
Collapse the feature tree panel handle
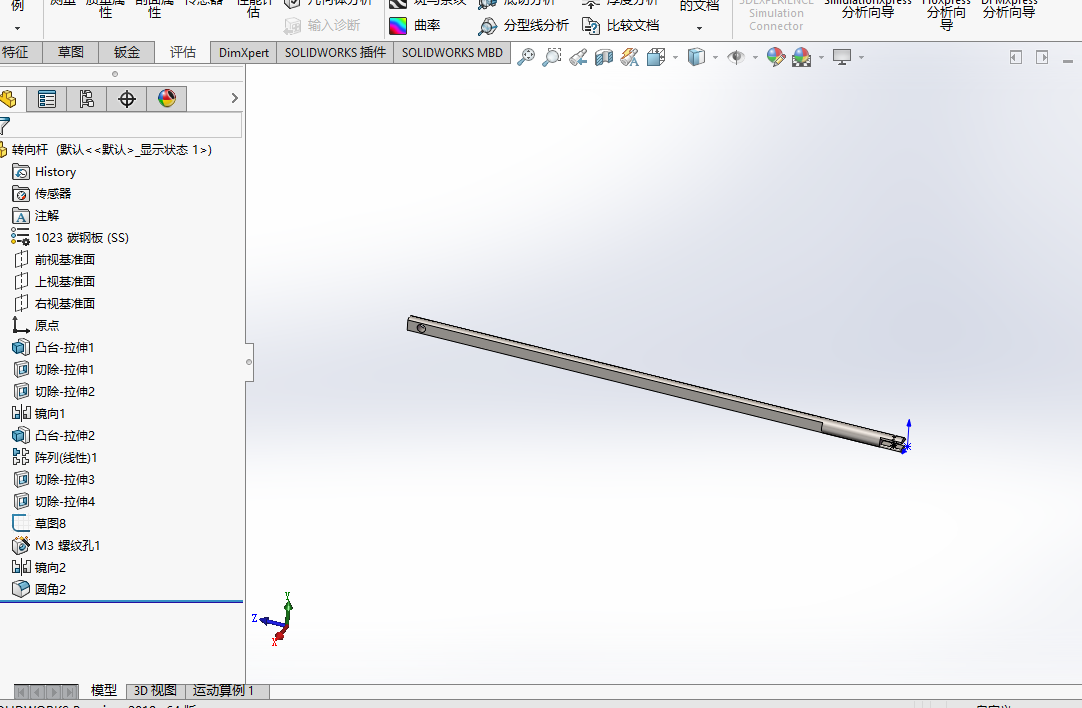tap(249, 362)
